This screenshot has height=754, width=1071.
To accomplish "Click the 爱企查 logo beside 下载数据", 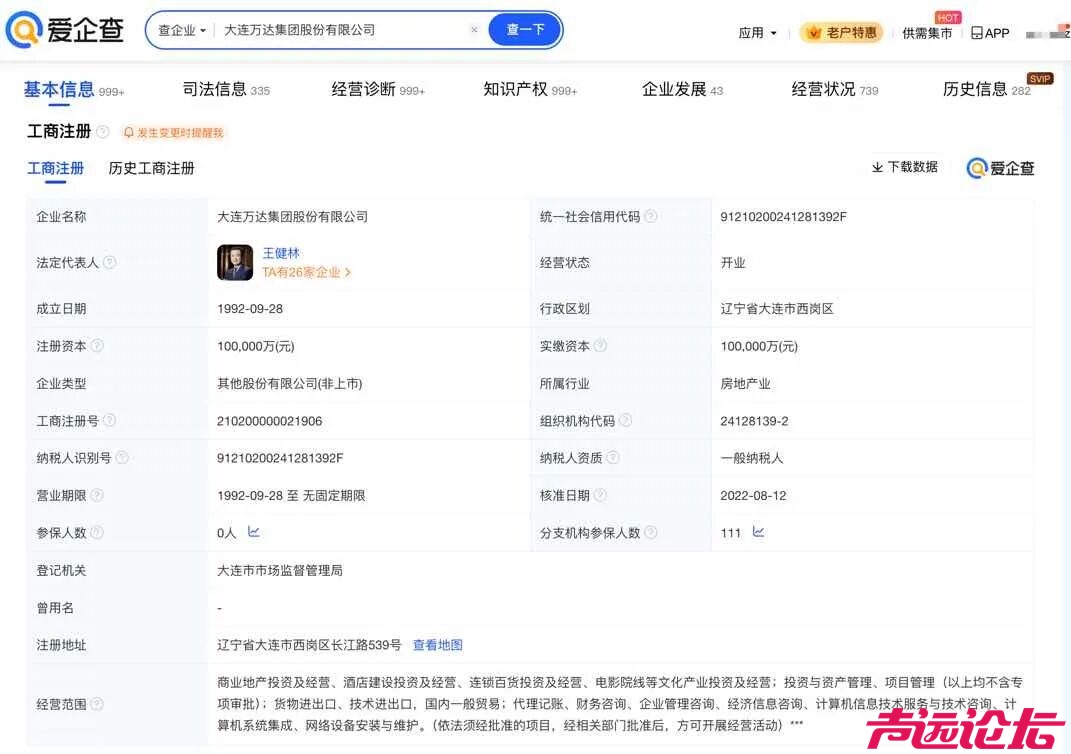I will pyautogui.click(x=1001, y=168).
